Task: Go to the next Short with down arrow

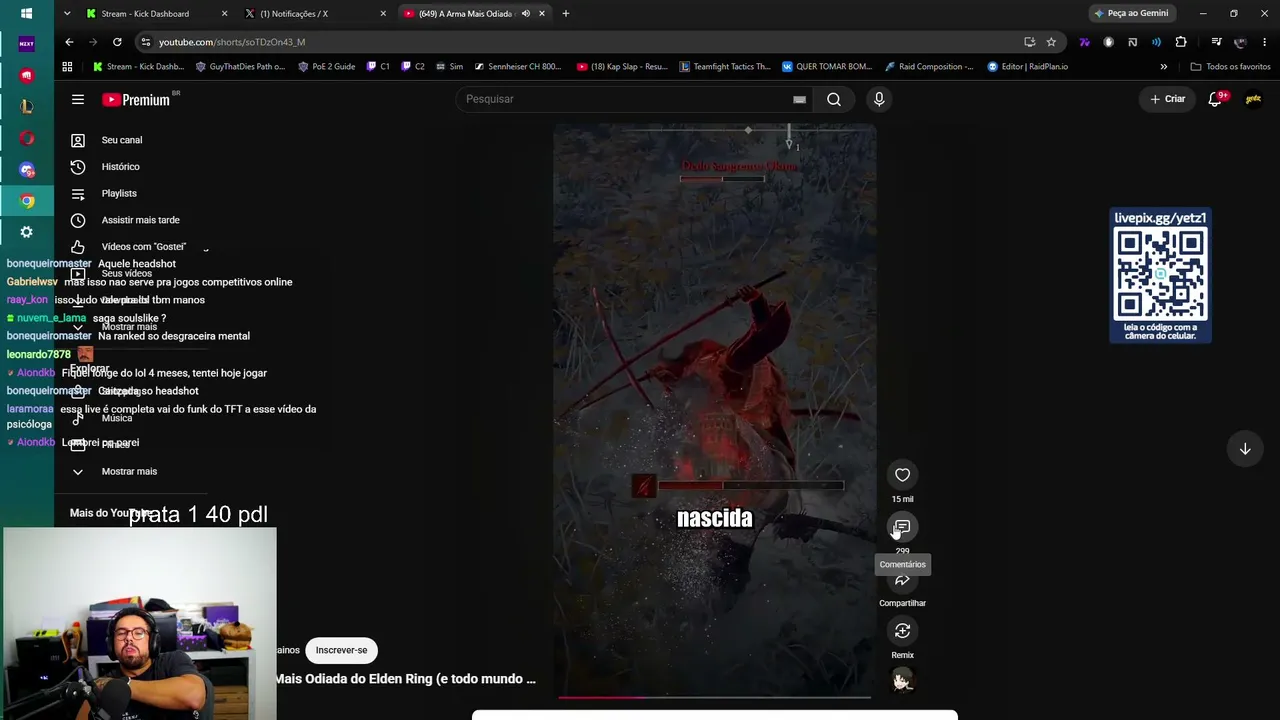Action: pos(1245,449)
